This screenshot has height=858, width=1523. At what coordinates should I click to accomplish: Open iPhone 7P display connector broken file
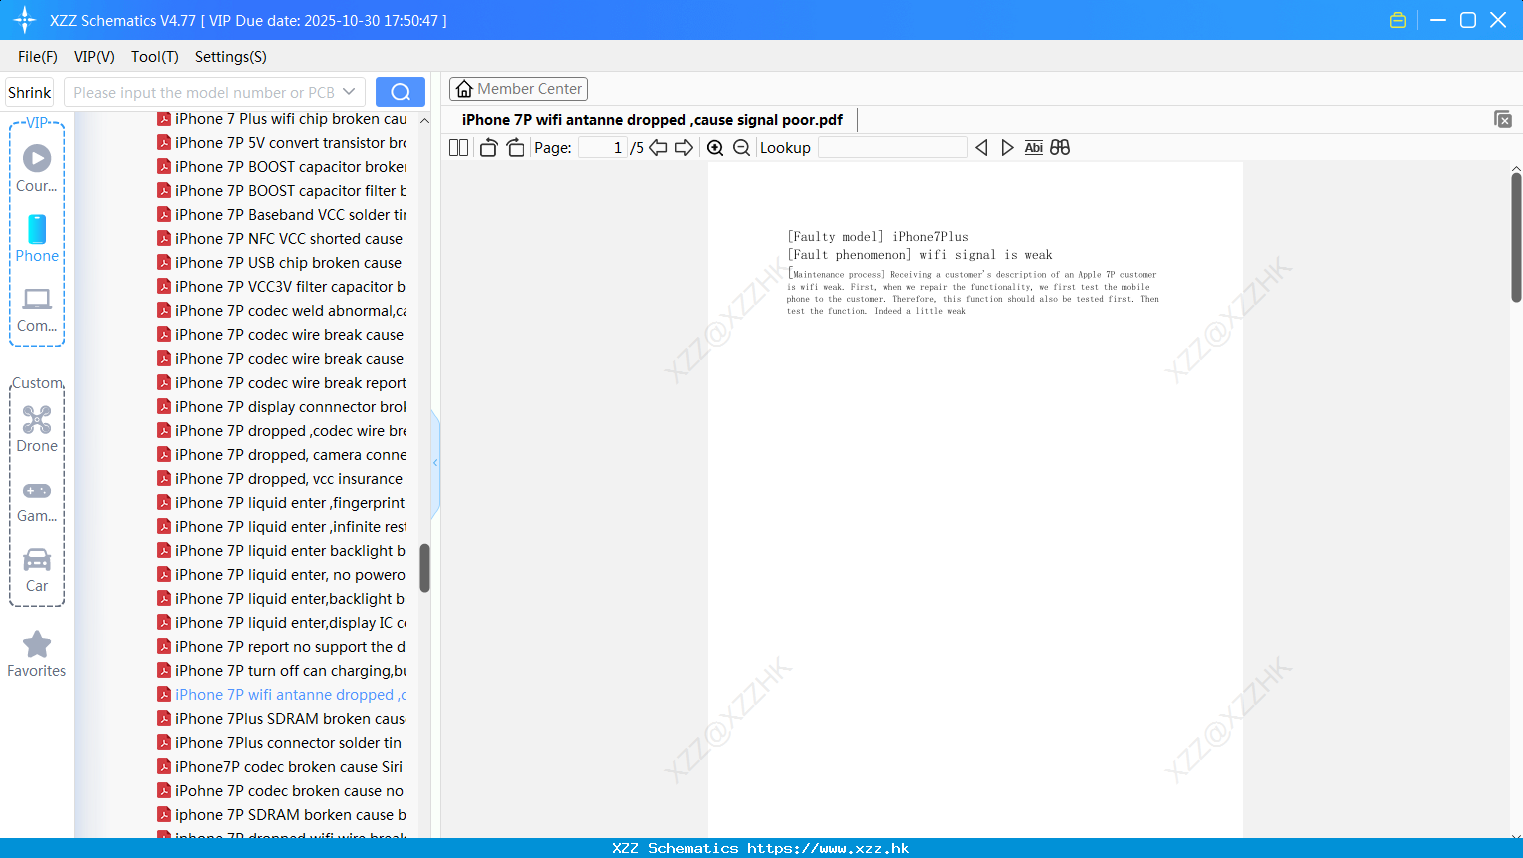coord(282,407)
